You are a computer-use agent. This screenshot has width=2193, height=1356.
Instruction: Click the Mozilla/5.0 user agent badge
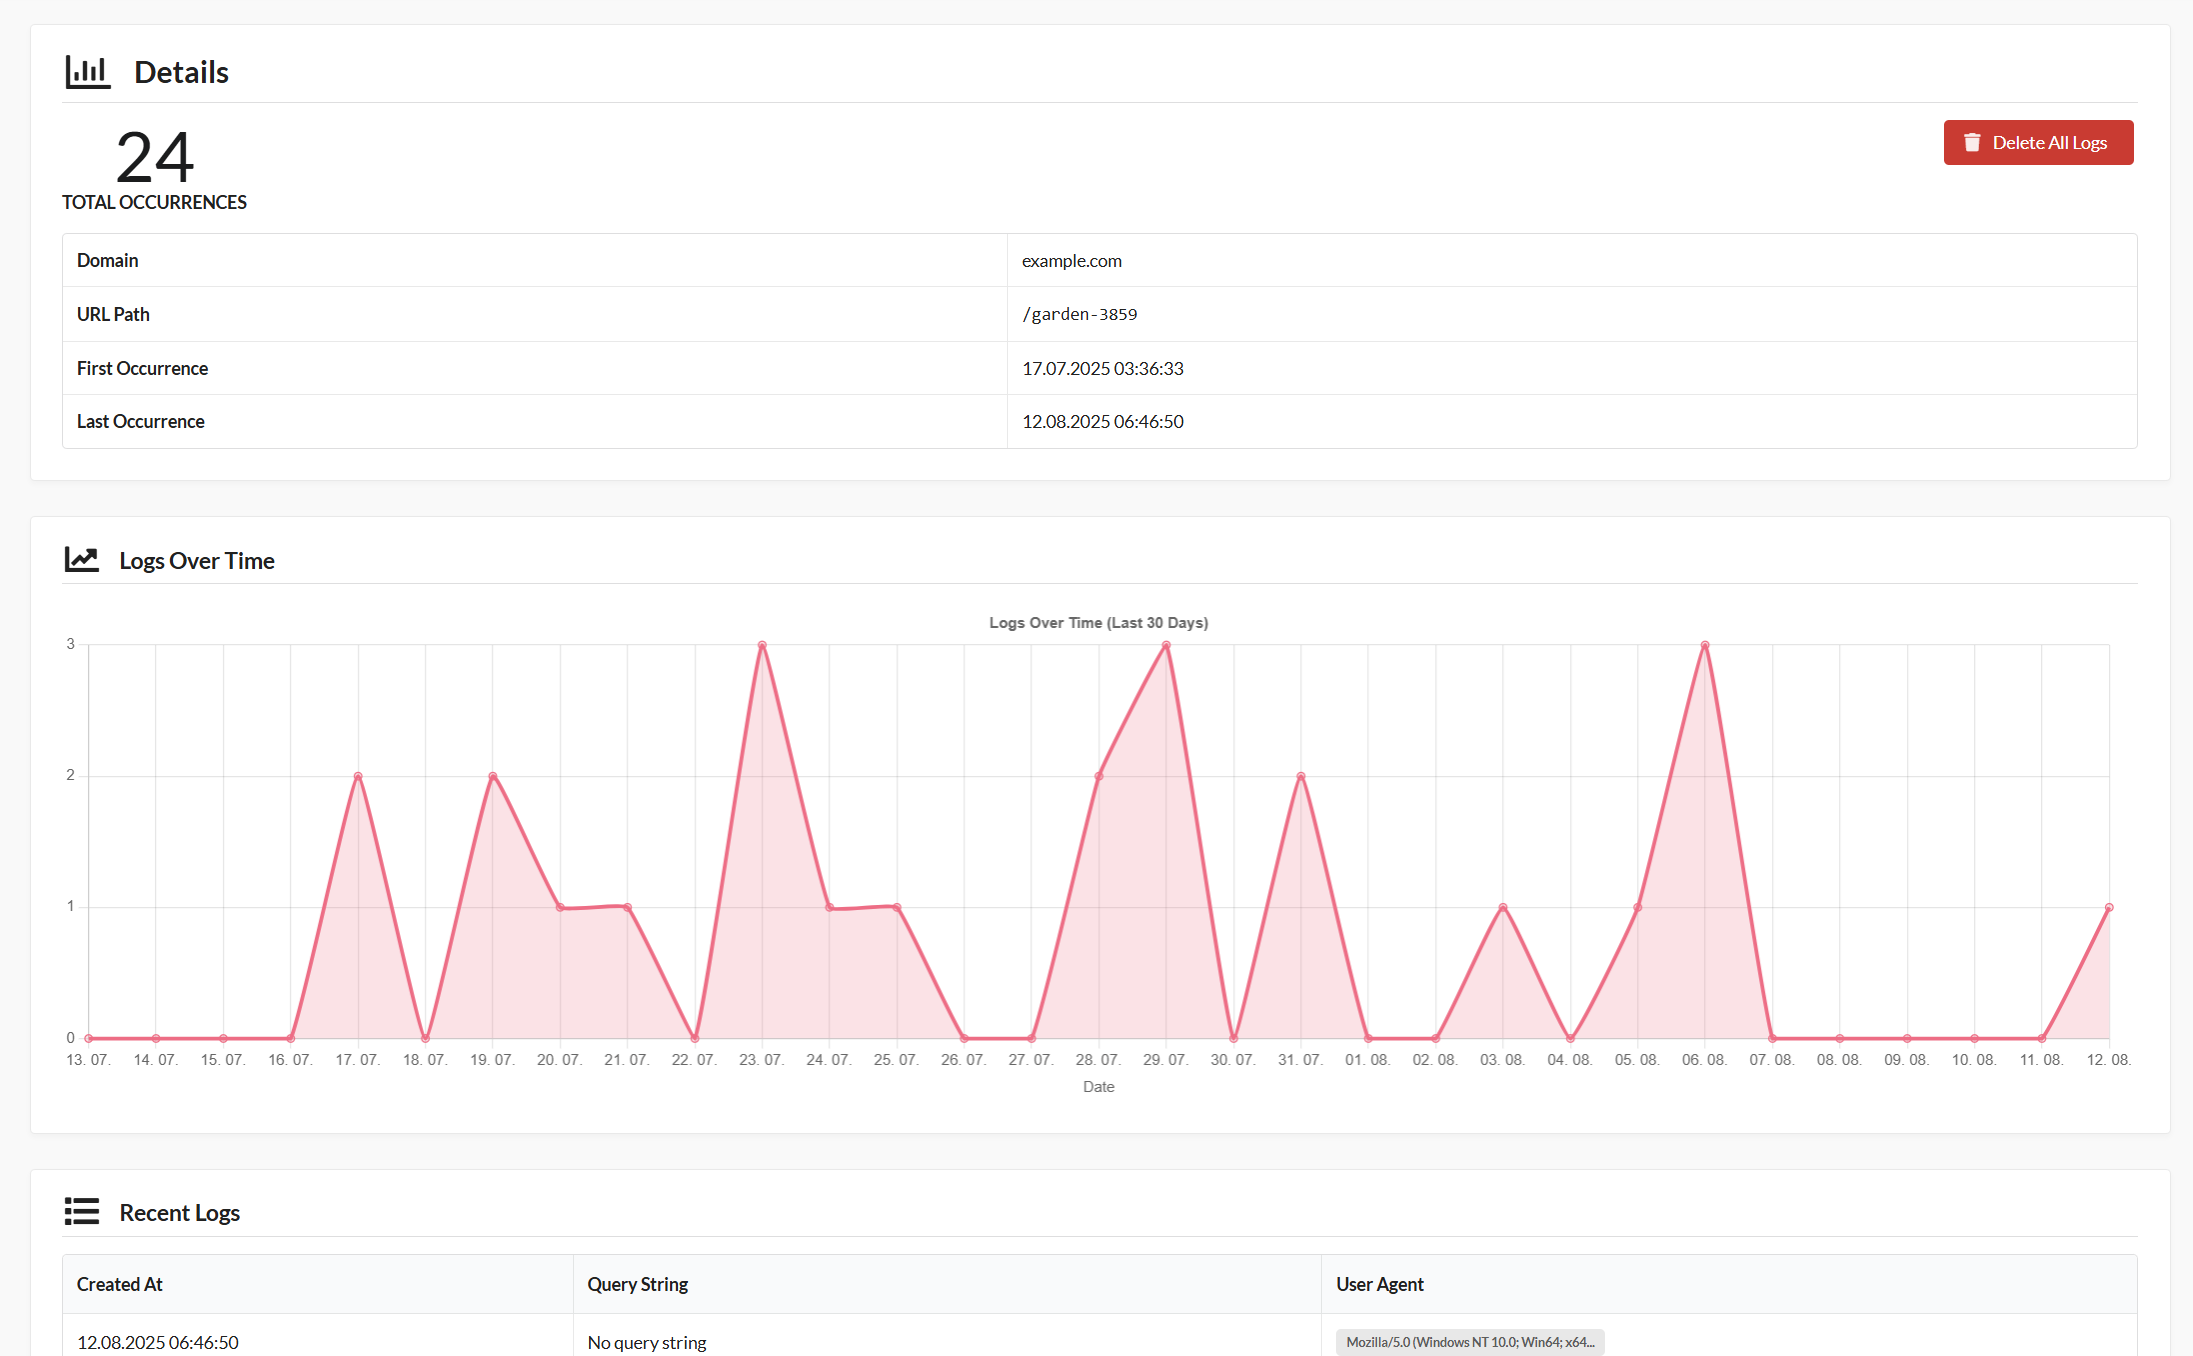tap(1469, 1342)
